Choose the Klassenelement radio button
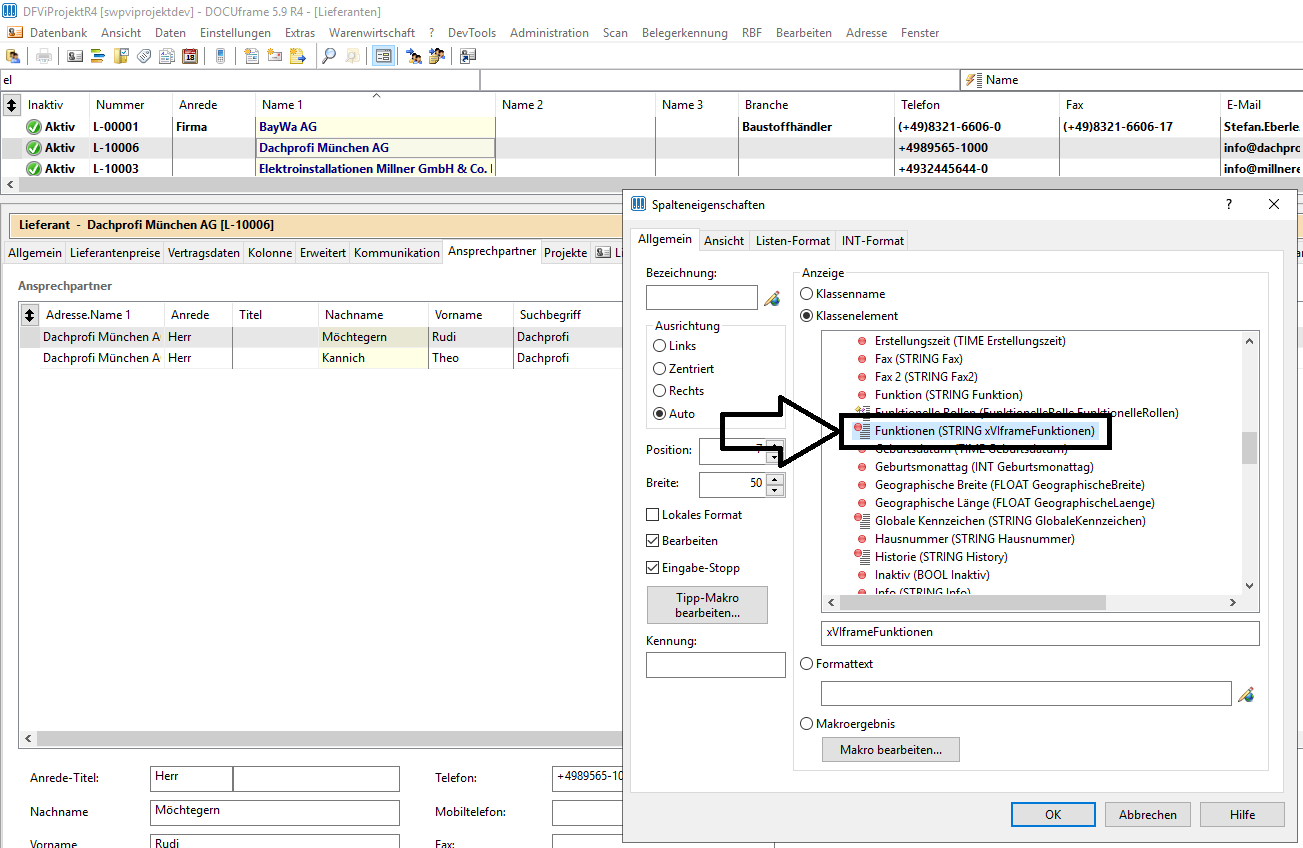Image resolution: width=1303 pixels, height=848 pixels. (807, 315)
